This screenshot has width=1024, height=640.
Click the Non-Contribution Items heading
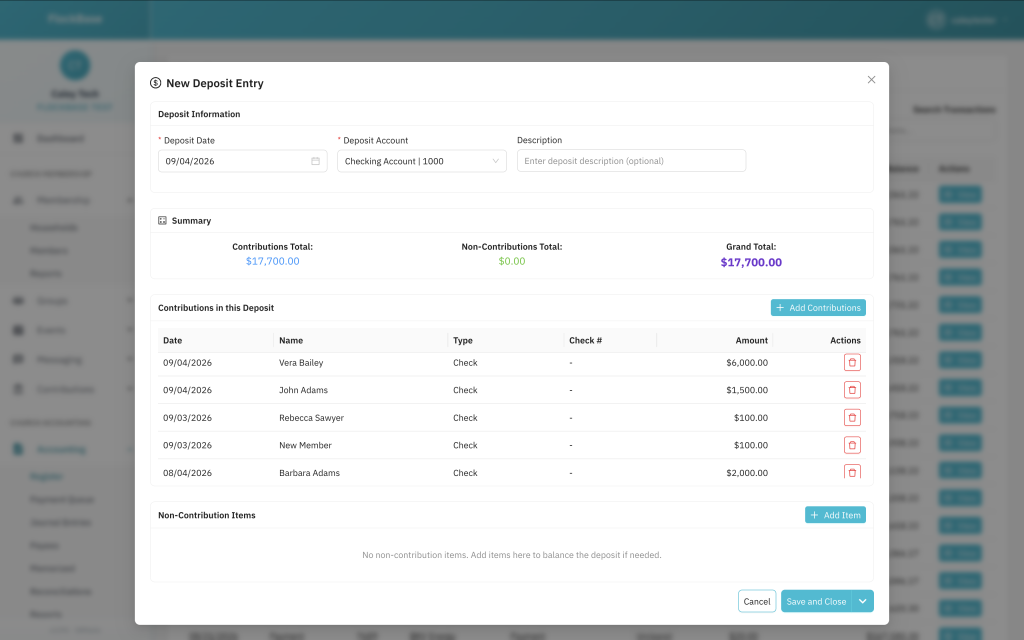(x=206, y=515)
